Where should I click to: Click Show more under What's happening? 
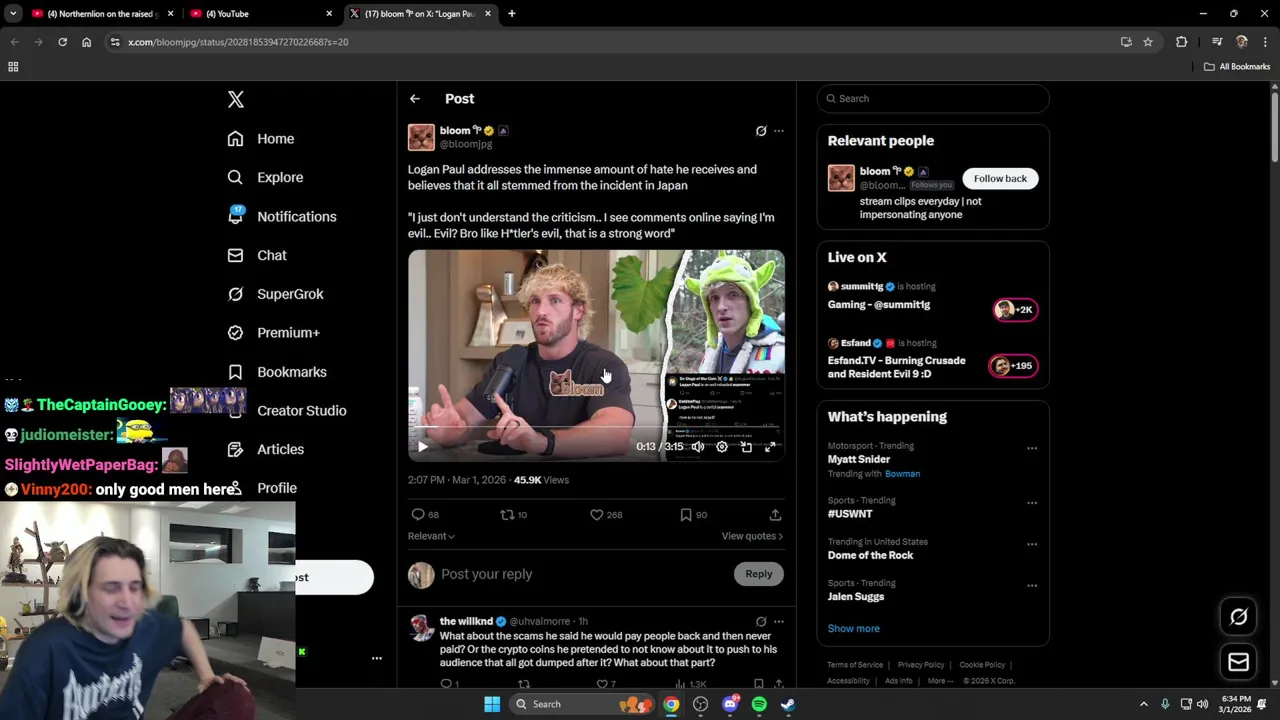click(853, 629)
